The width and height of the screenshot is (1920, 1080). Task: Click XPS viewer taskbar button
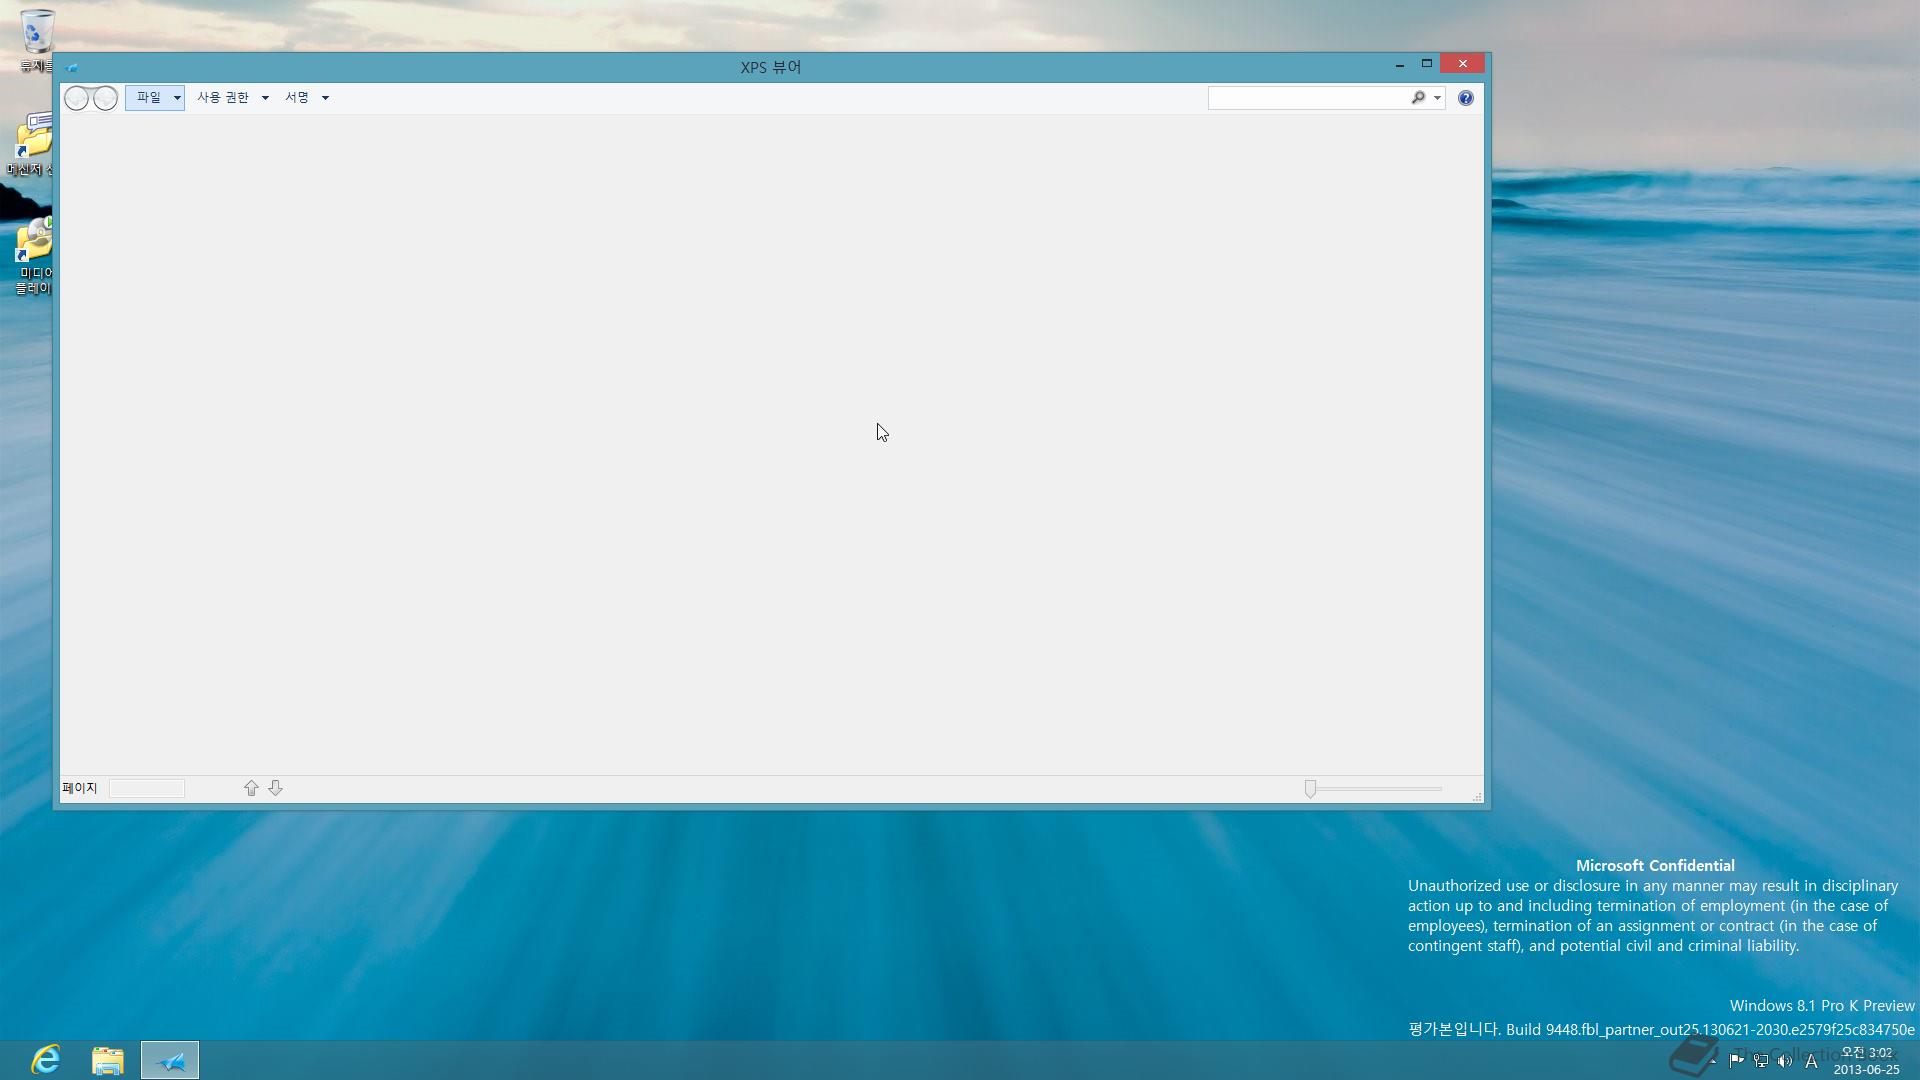170,1060
